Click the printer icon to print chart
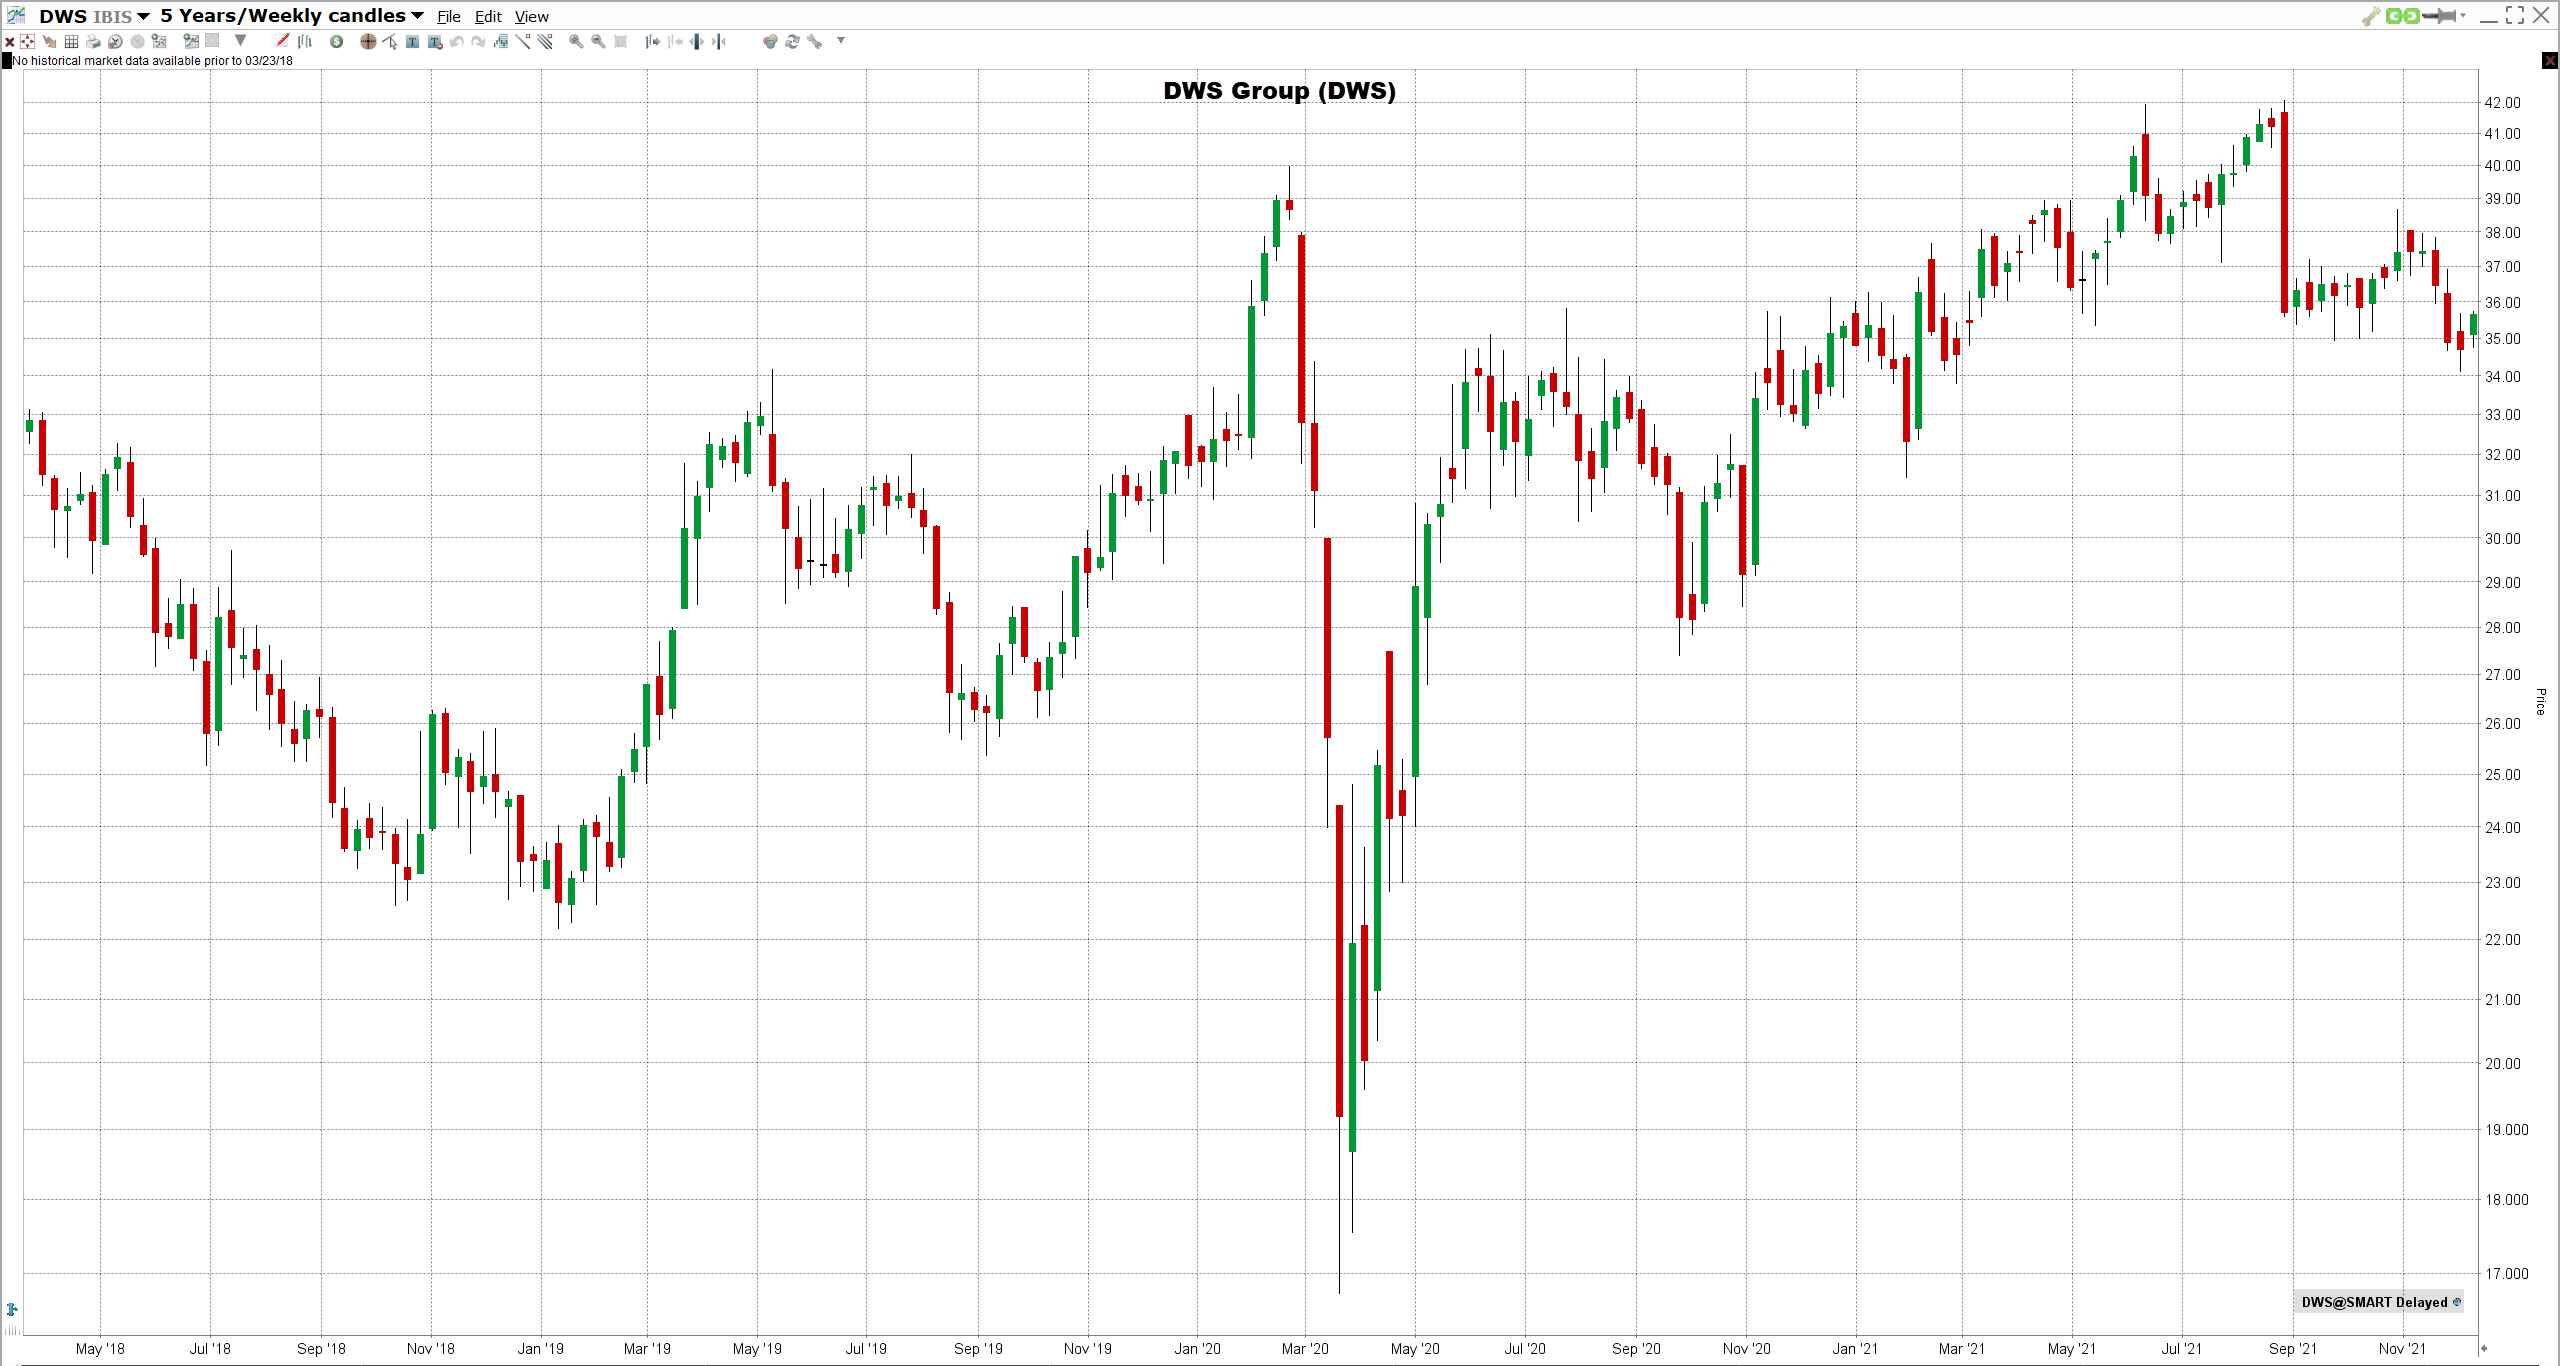The width and height of the screenshot is (2560, 1366). (x=93, y=41)
